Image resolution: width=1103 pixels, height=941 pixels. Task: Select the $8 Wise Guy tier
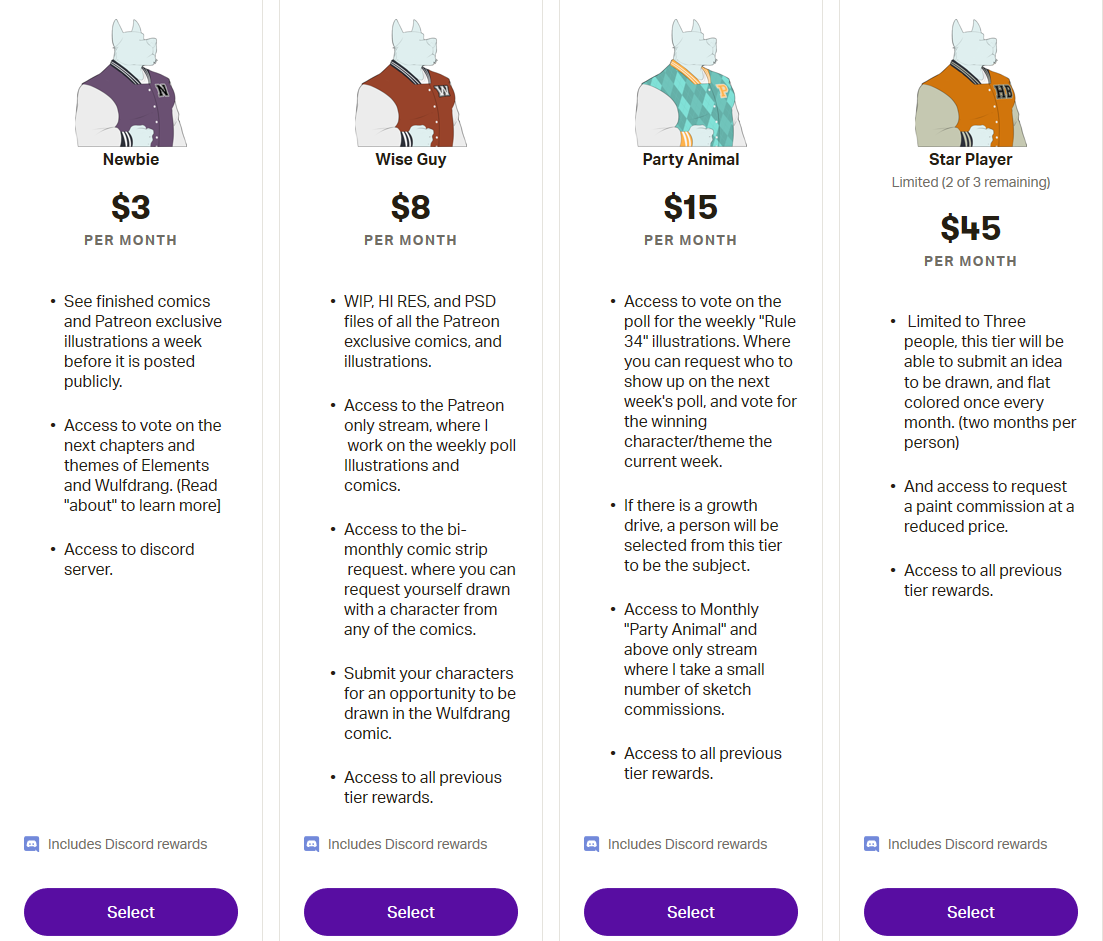(411, 912)
